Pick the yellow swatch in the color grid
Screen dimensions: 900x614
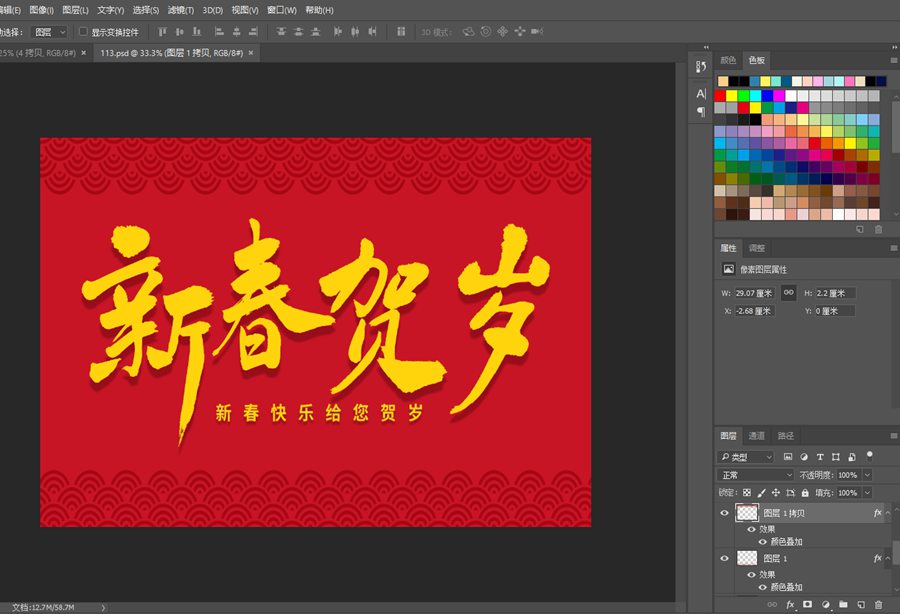[733, 96]
